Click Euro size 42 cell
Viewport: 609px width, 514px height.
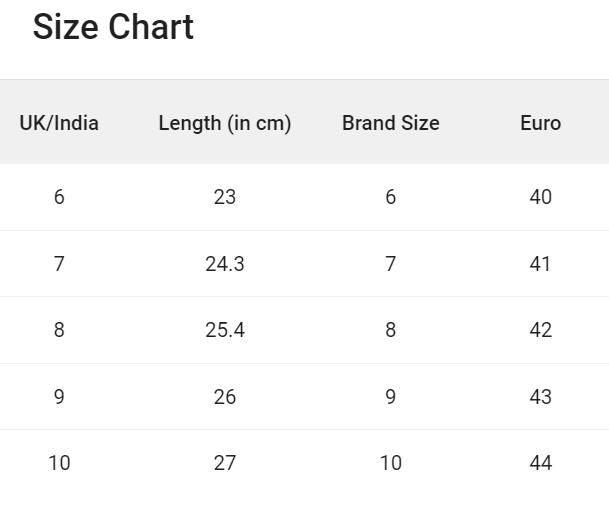(x=540, y=330)
